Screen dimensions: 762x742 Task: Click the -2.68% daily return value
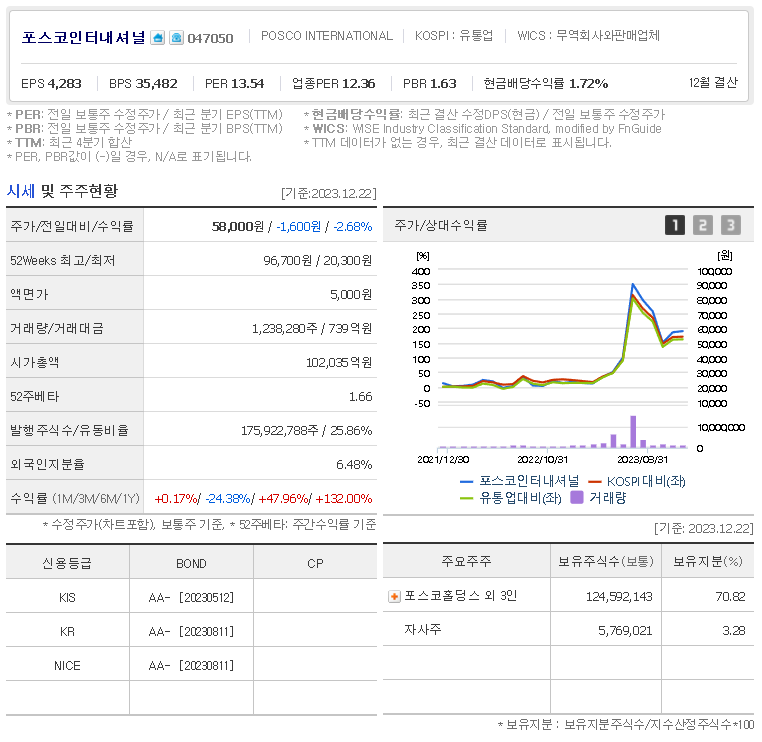[353, 226]
